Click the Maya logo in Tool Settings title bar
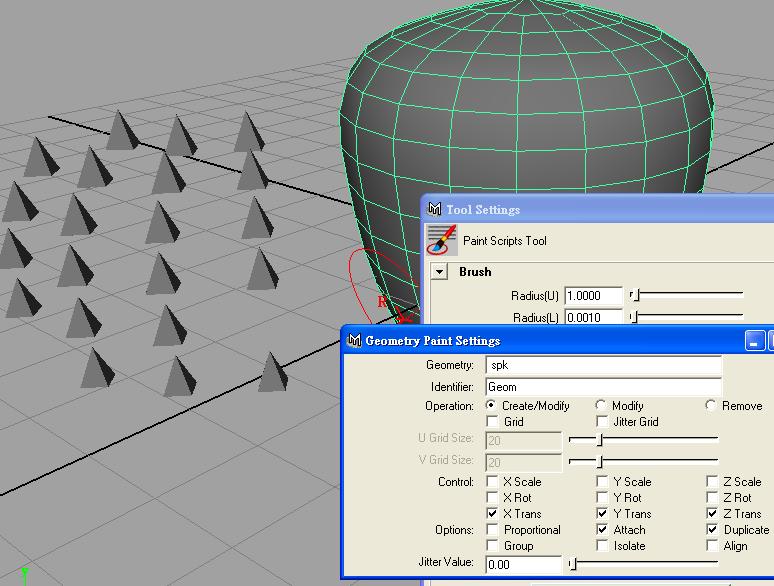774x586 pixels. tap(434, 209)
